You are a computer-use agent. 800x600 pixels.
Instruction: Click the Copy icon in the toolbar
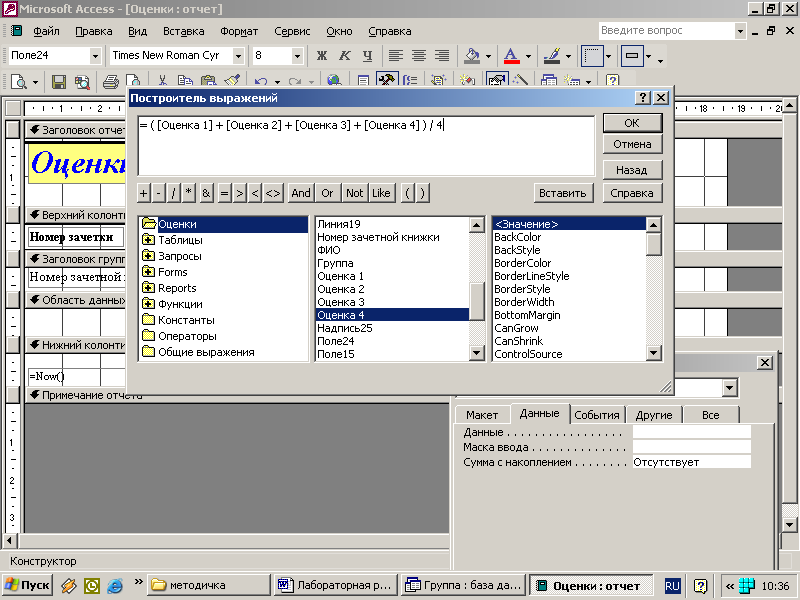(185, 81)
